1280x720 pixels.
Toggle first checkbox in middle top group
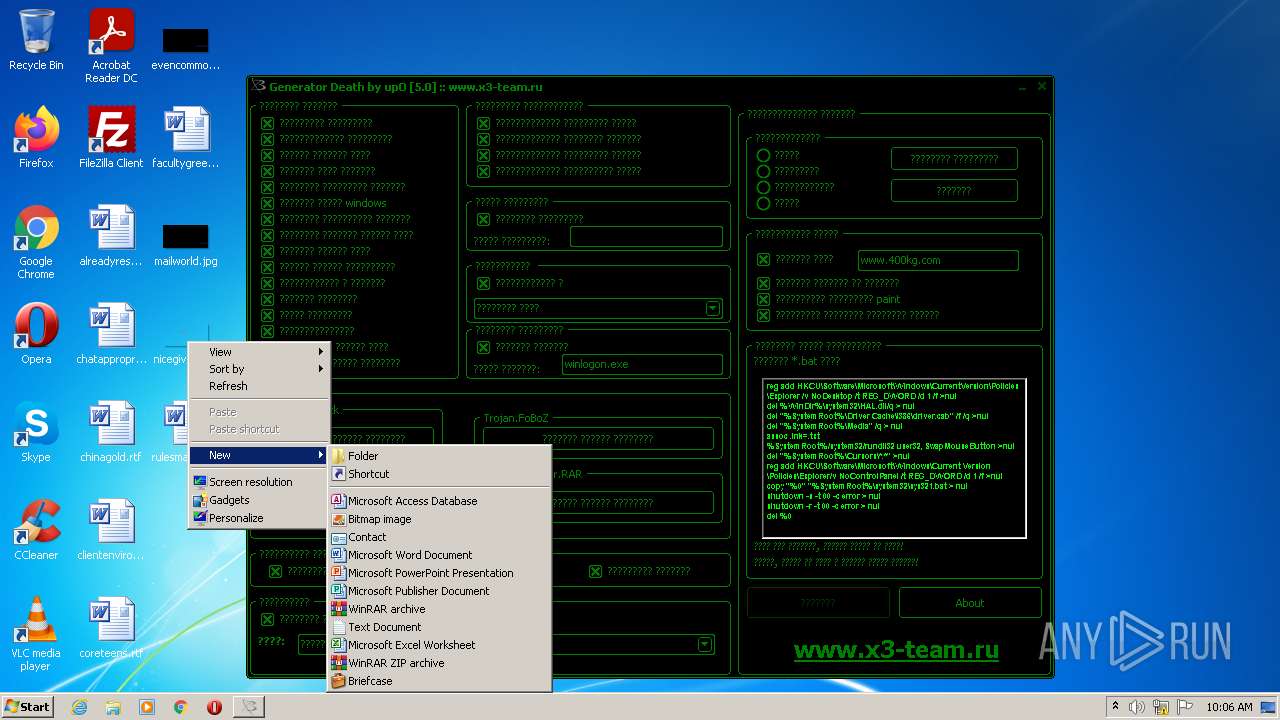click(483, 123)
